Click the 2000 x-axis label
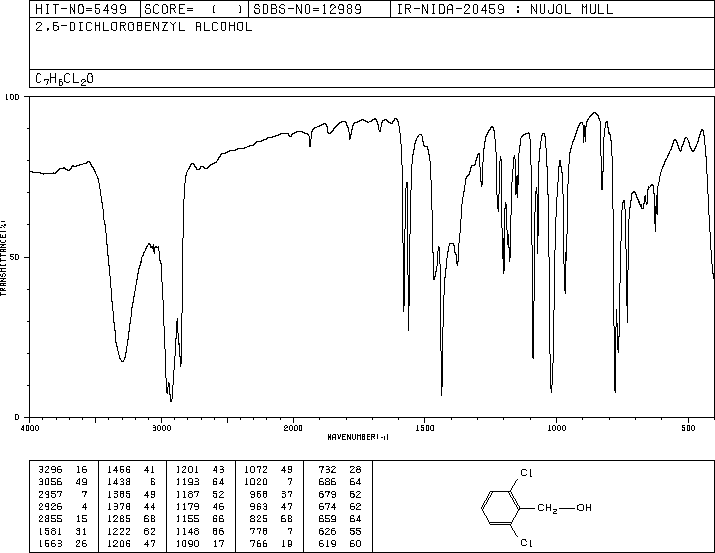Viewport: 715px width, 553px height. 293,428
